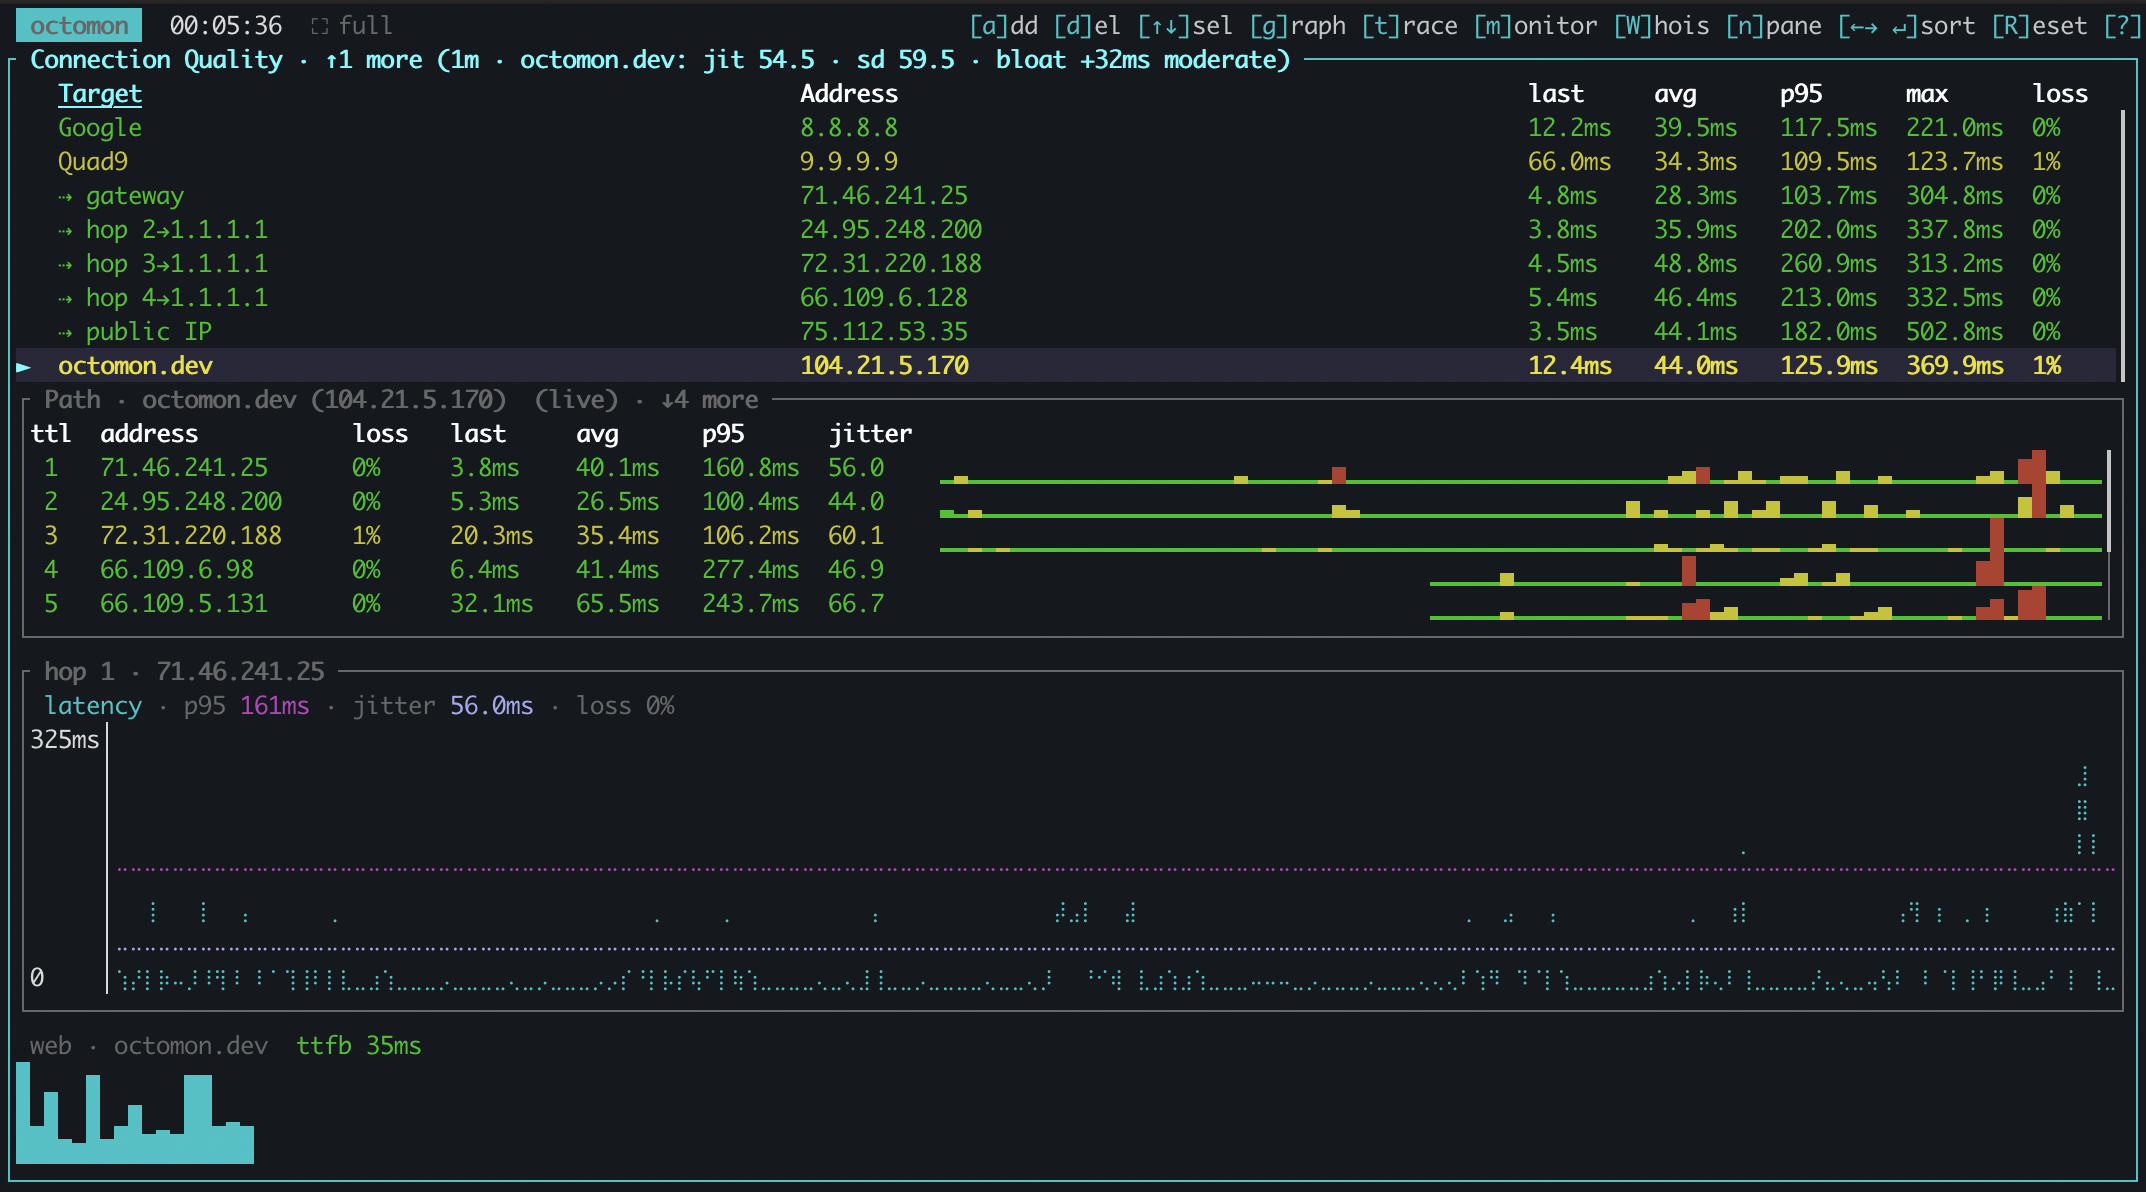Screen dimensions: 2146x1192
Task: Select path hop 1 71.46.241.25
Action: tap(1065, 467)
